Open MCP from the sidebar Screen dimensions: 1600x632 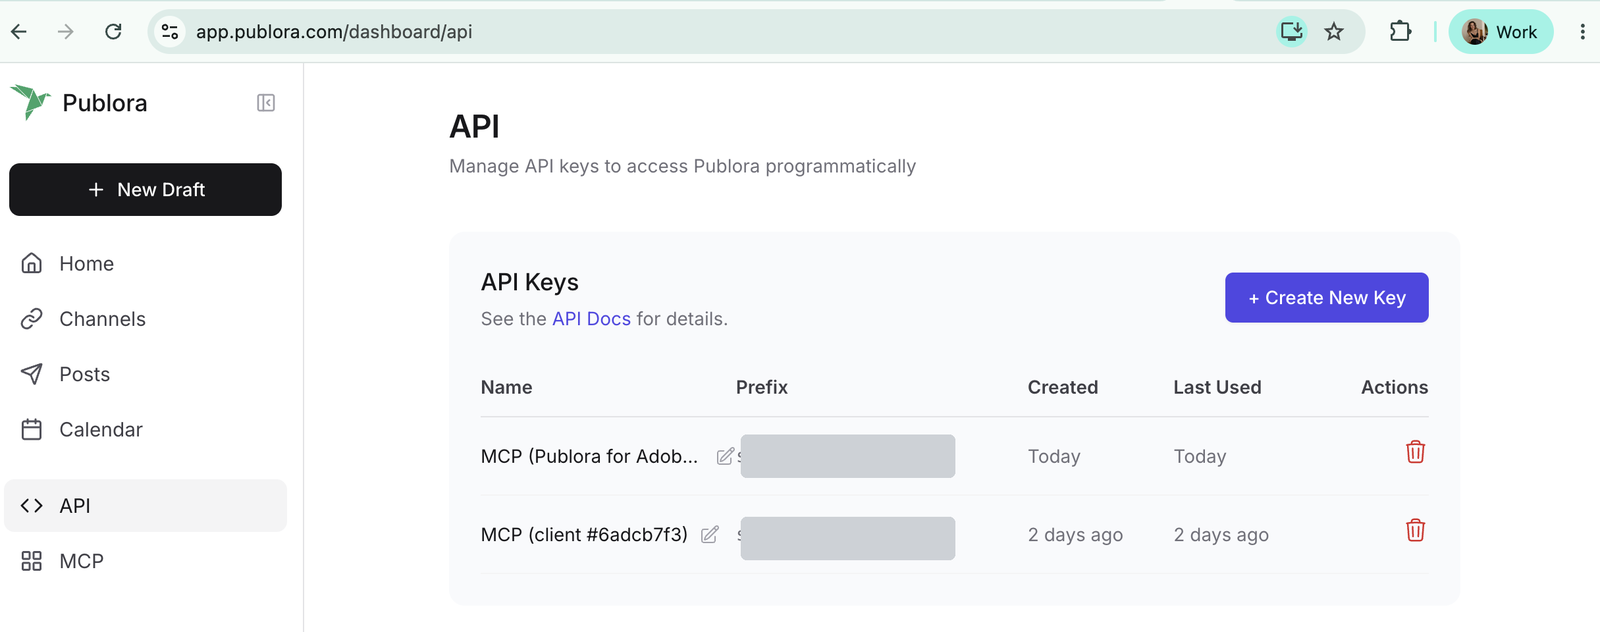coord(145,561)
